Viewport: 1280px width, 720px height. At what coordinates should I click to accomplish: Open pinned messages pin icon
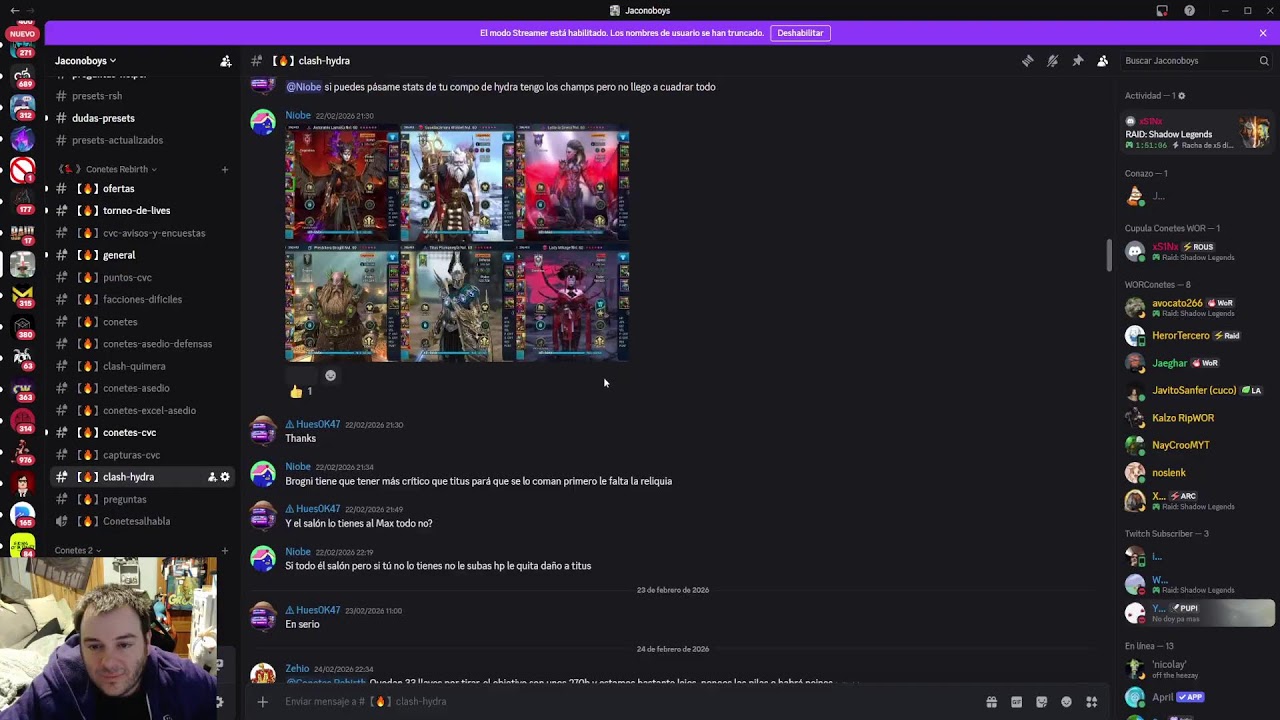1077,61
